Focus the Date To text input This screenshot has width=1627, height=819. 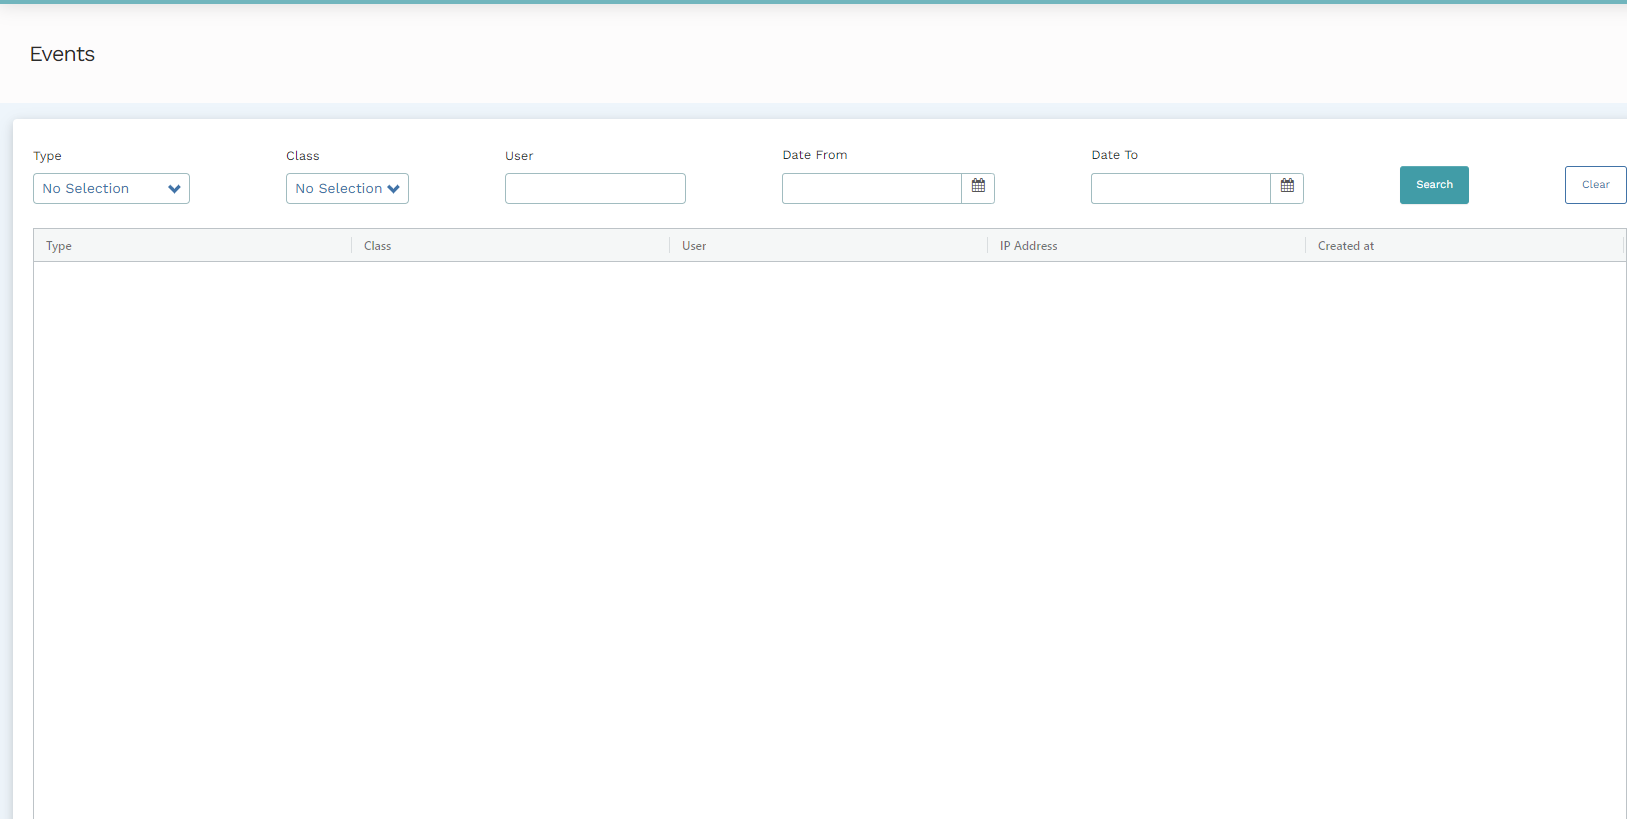(1180, 189)
